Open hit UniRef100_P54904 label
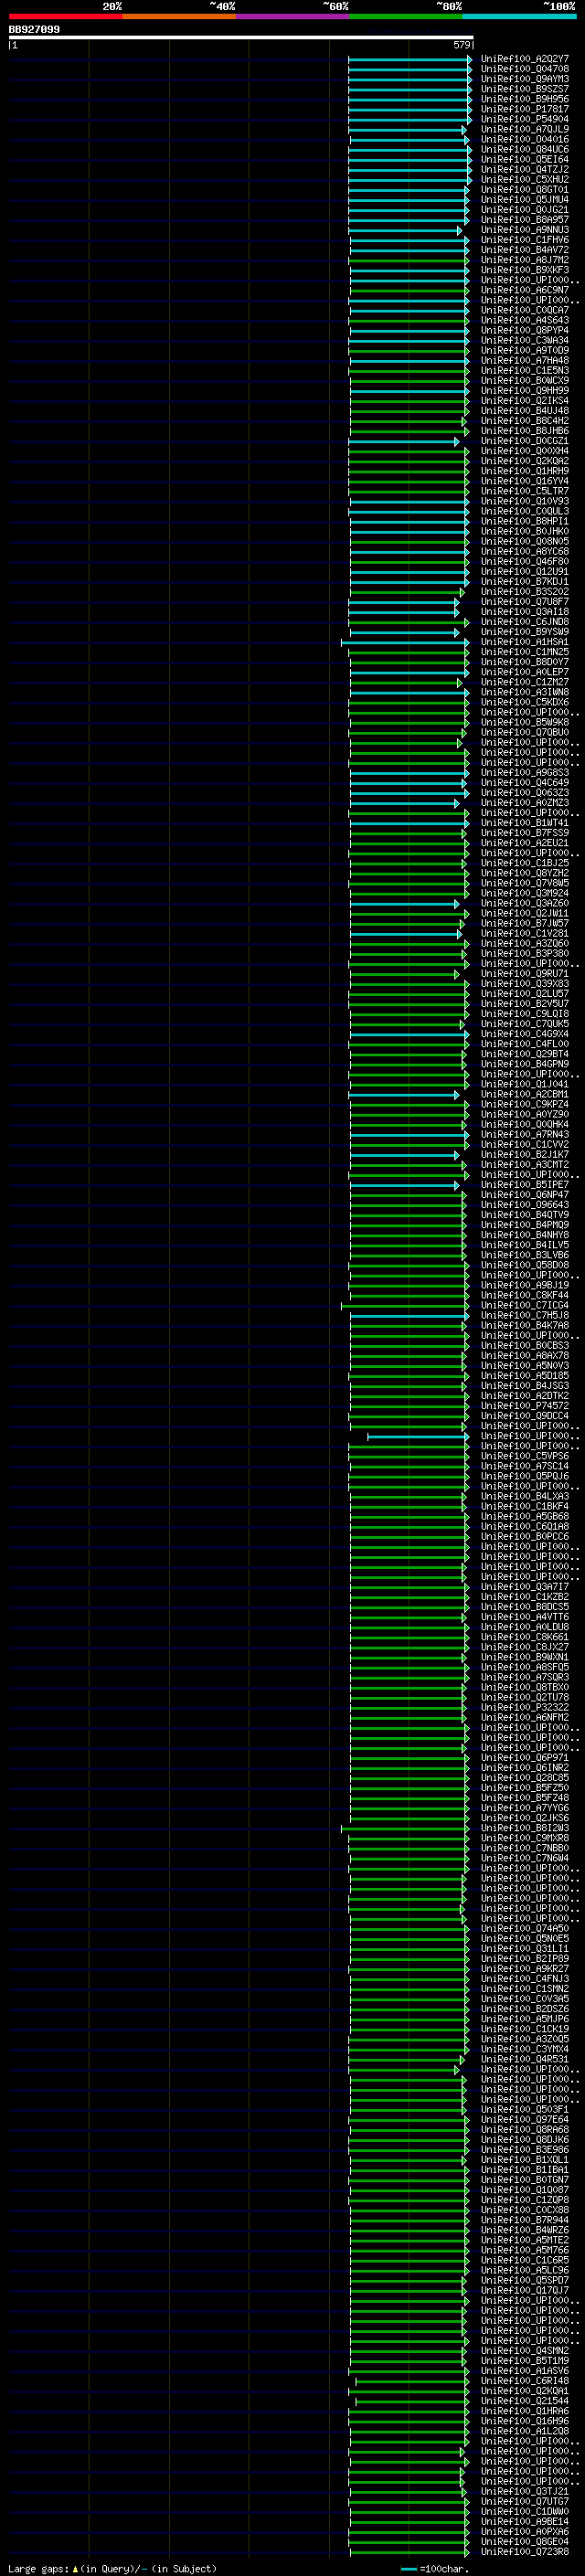The height and width of the screenshot is (2576, 585). tap(524, 119)
